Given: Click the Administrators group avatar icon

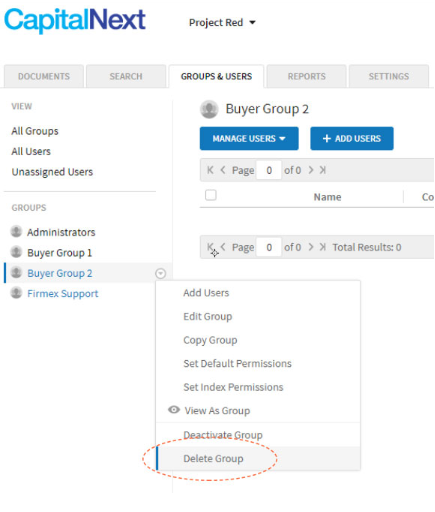Looking at the screenshot, I should click(x=16, y=232).
